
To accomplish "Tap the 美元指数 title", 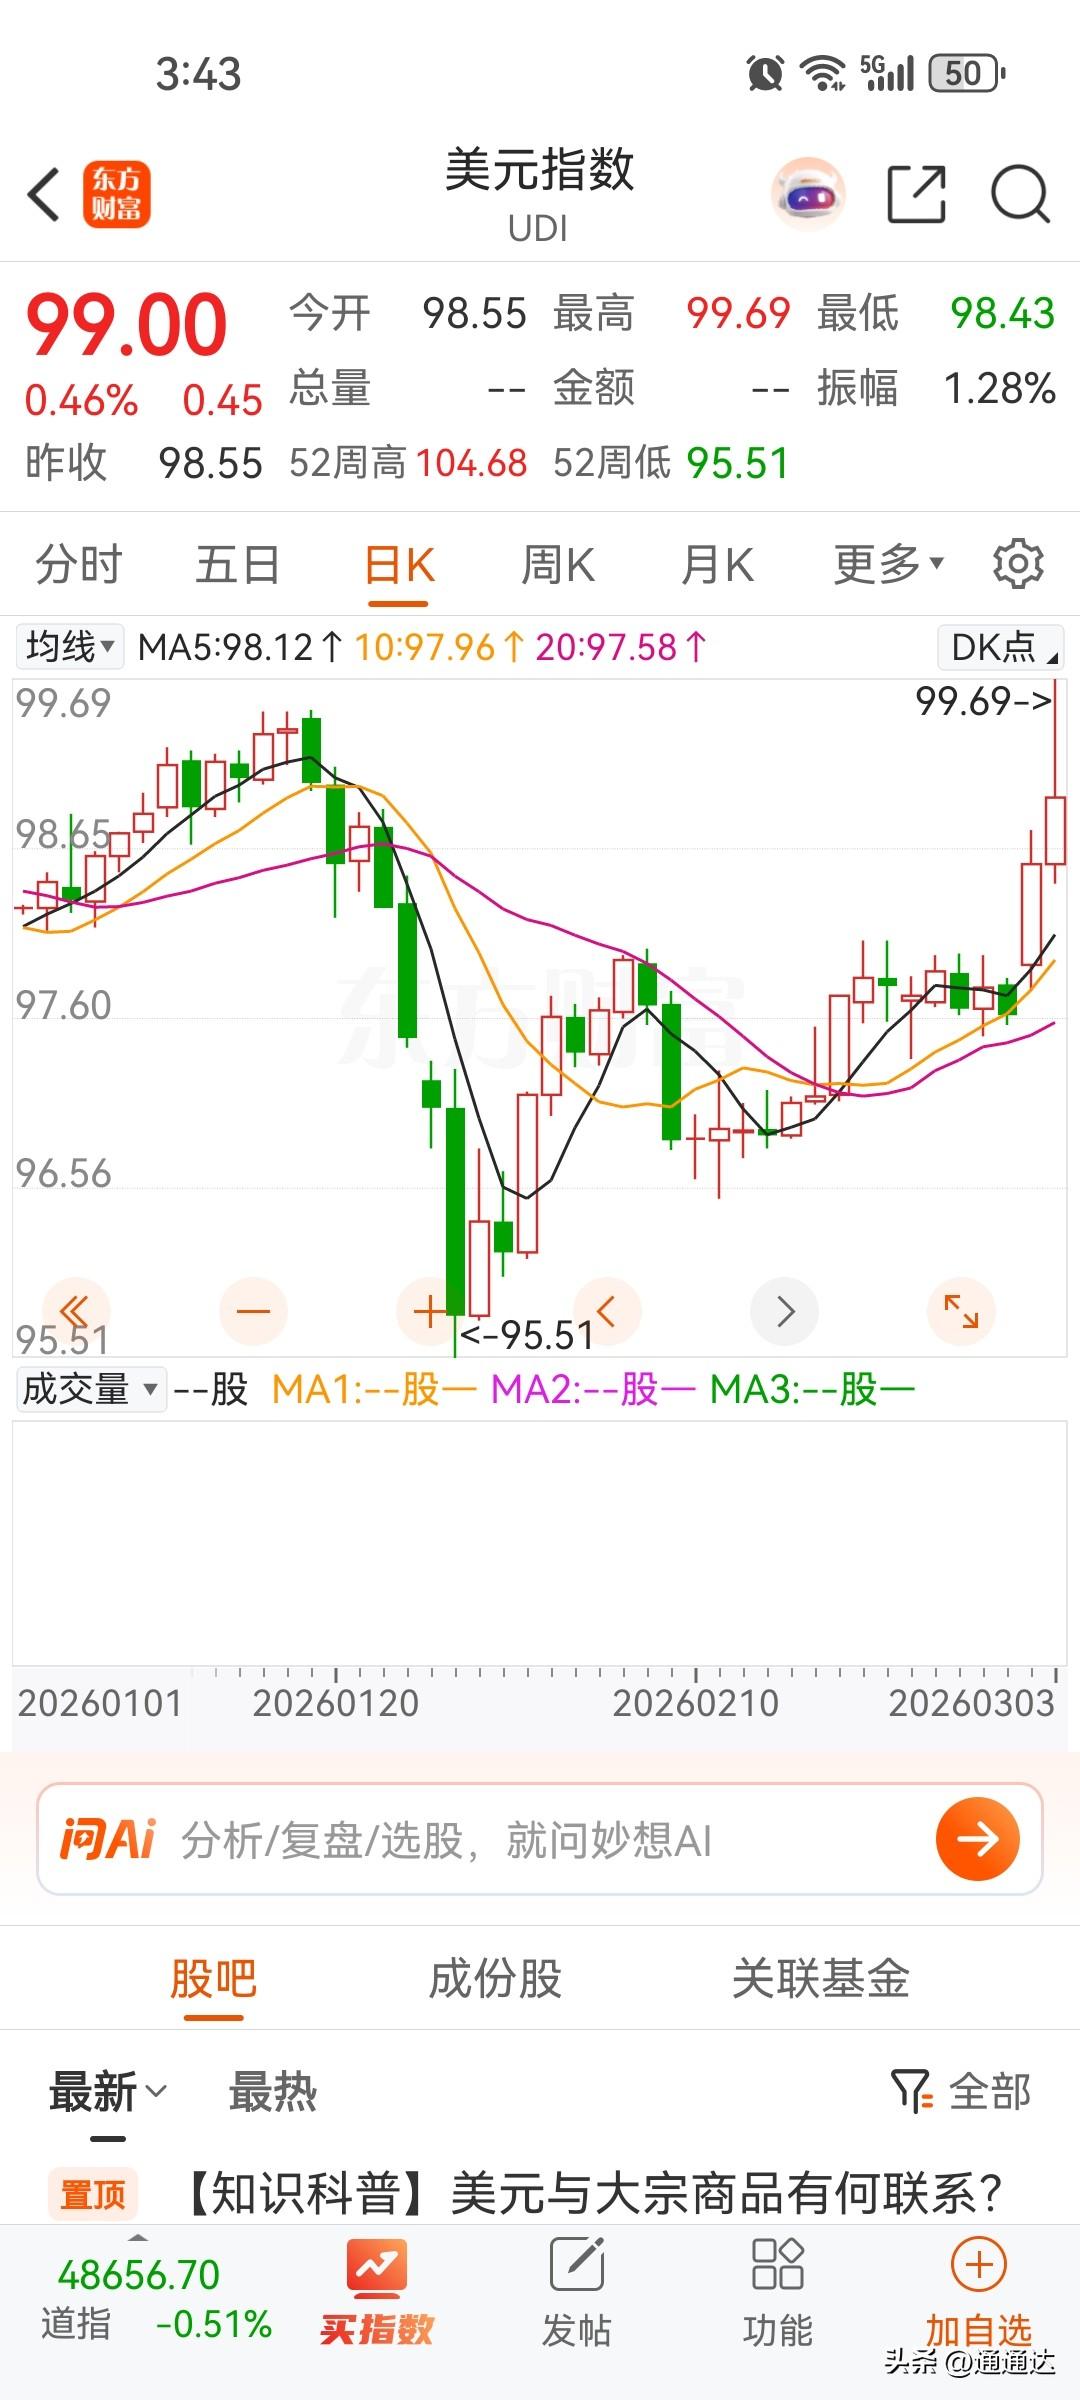I will (x=539, y=169).
